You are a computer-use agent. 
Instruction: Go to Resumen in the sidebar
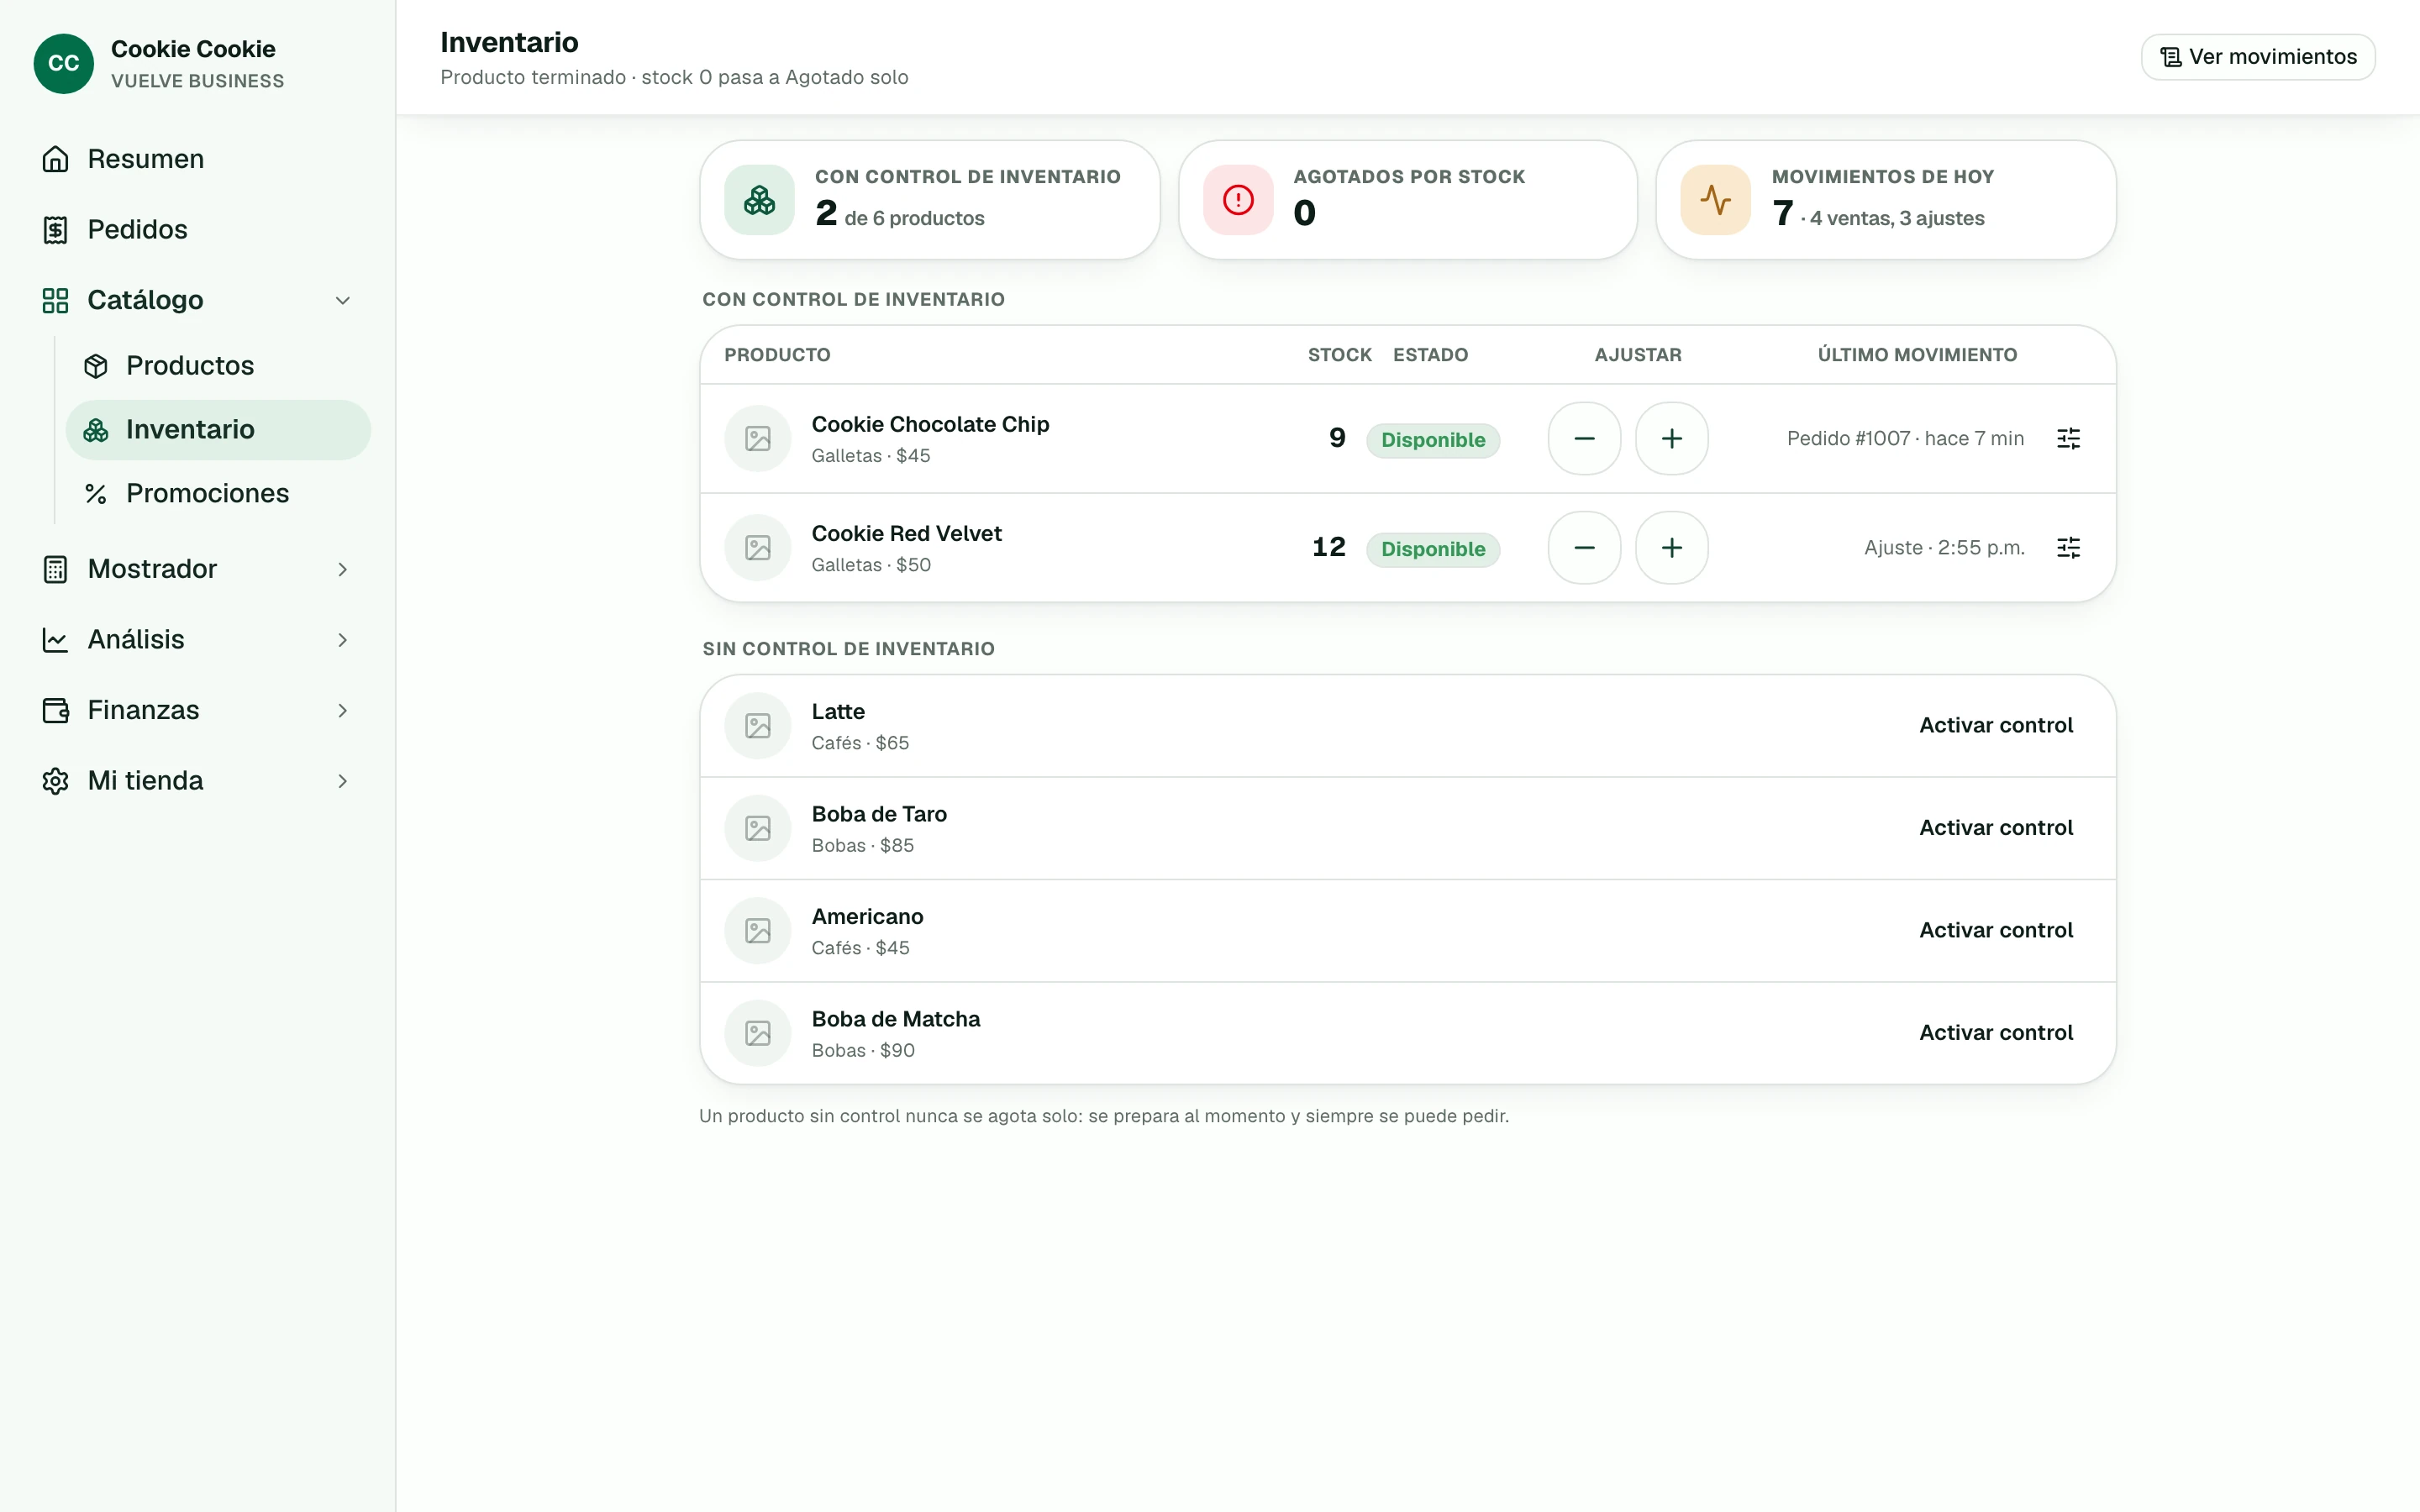click(x=198, y=159)
